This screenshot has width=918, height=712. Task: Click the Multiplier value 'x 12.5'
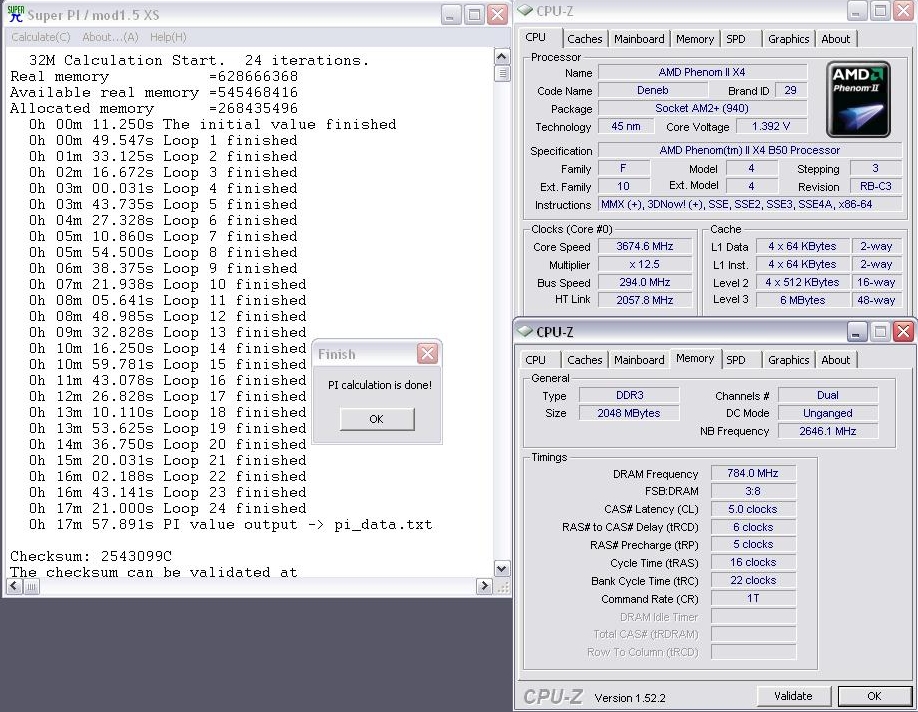[x=645, y=264]
